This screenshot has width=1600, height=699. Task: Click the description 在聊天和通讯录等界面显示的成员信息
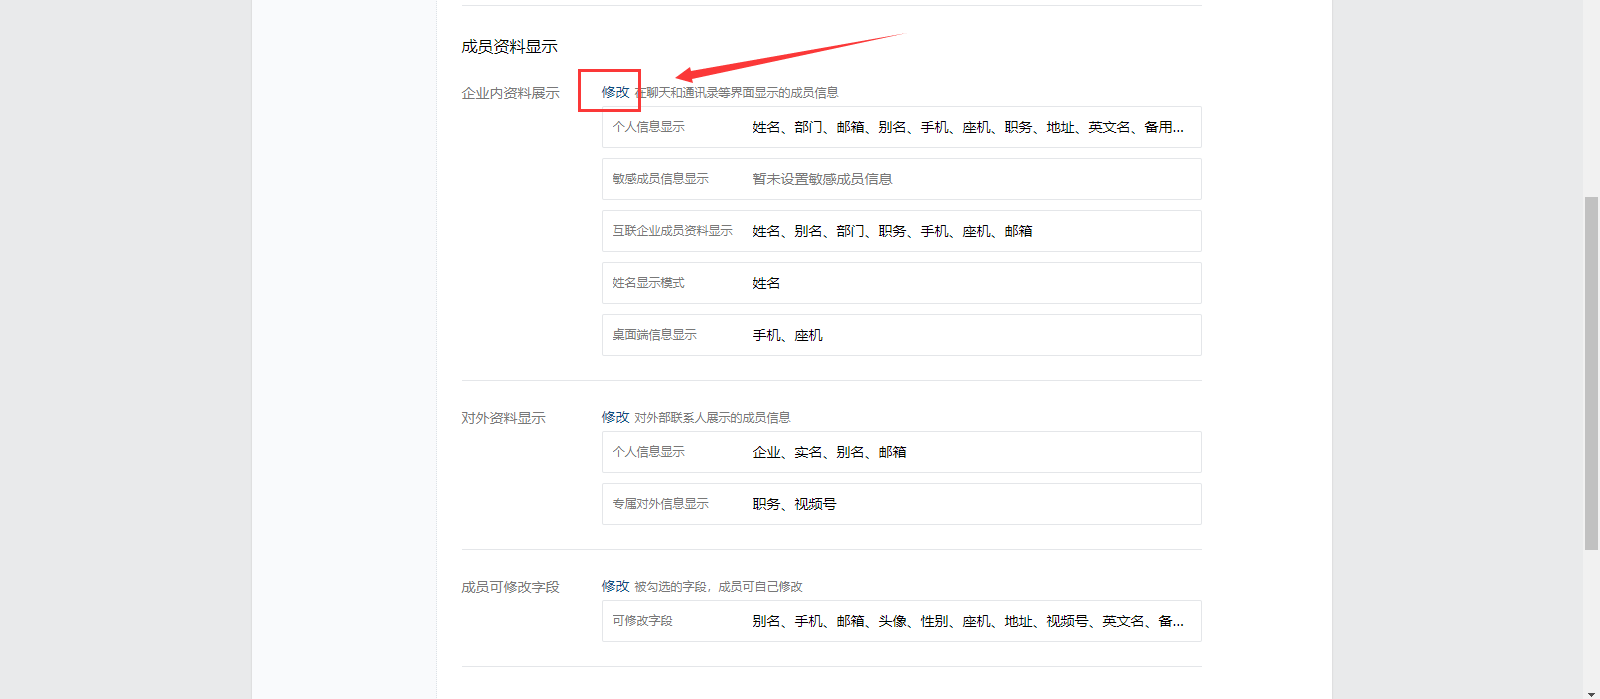tap(740, 92)
